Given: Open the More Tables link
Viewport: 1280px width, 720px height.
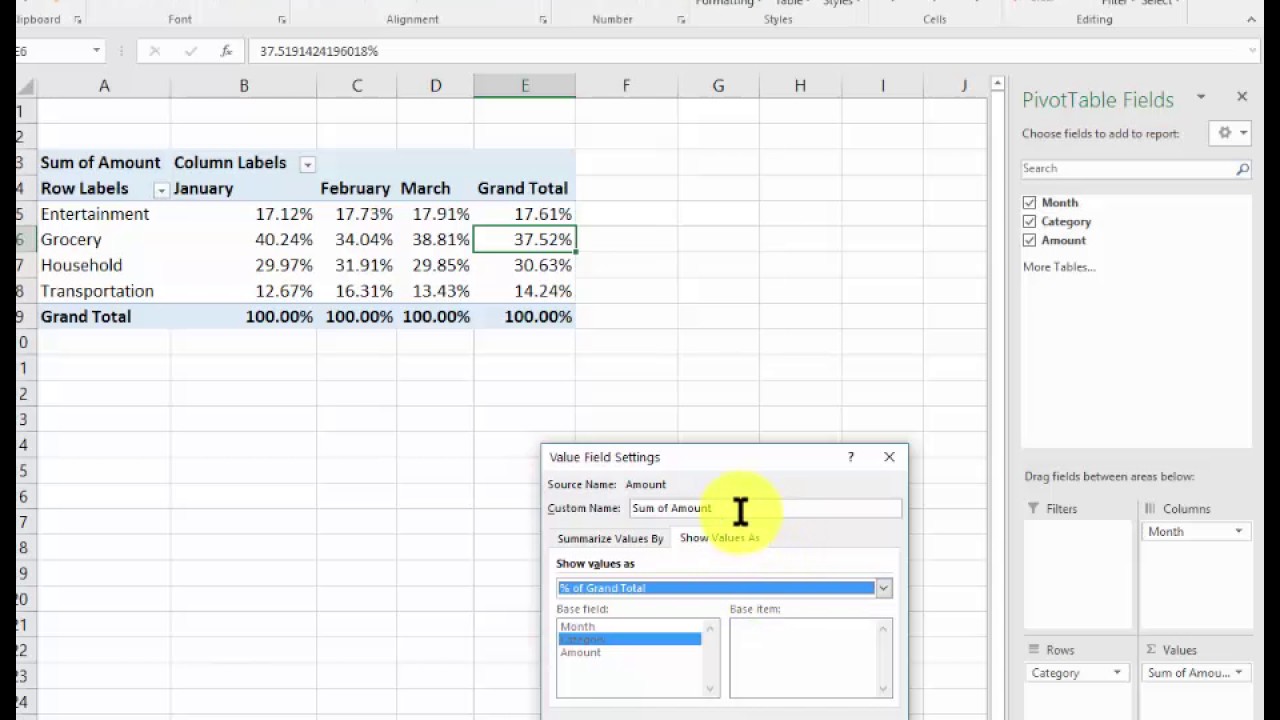Looking at the screenshot, I should click(x=1059, y=267).
